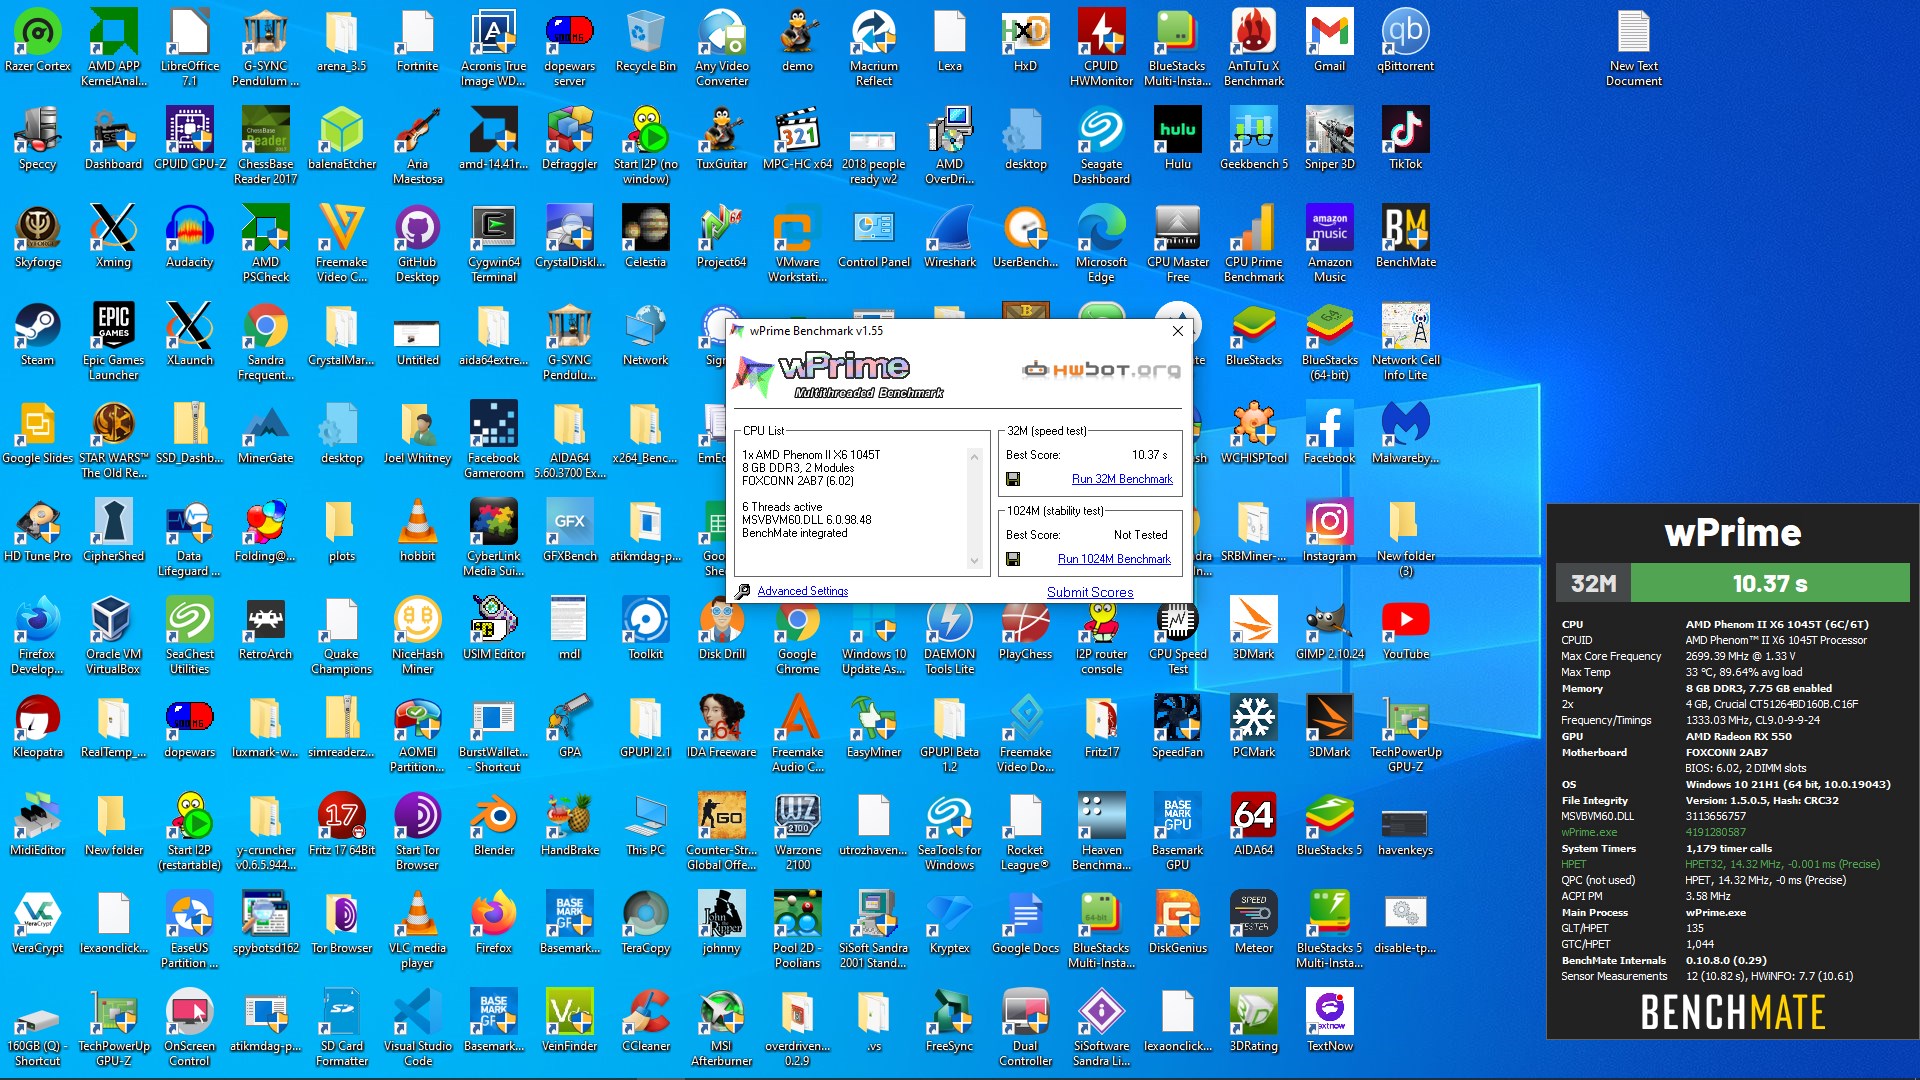This screenshot has width=1920, height=1080.
Task: Select the DiskGenius desktop icon
Action: coord(1178,924)
